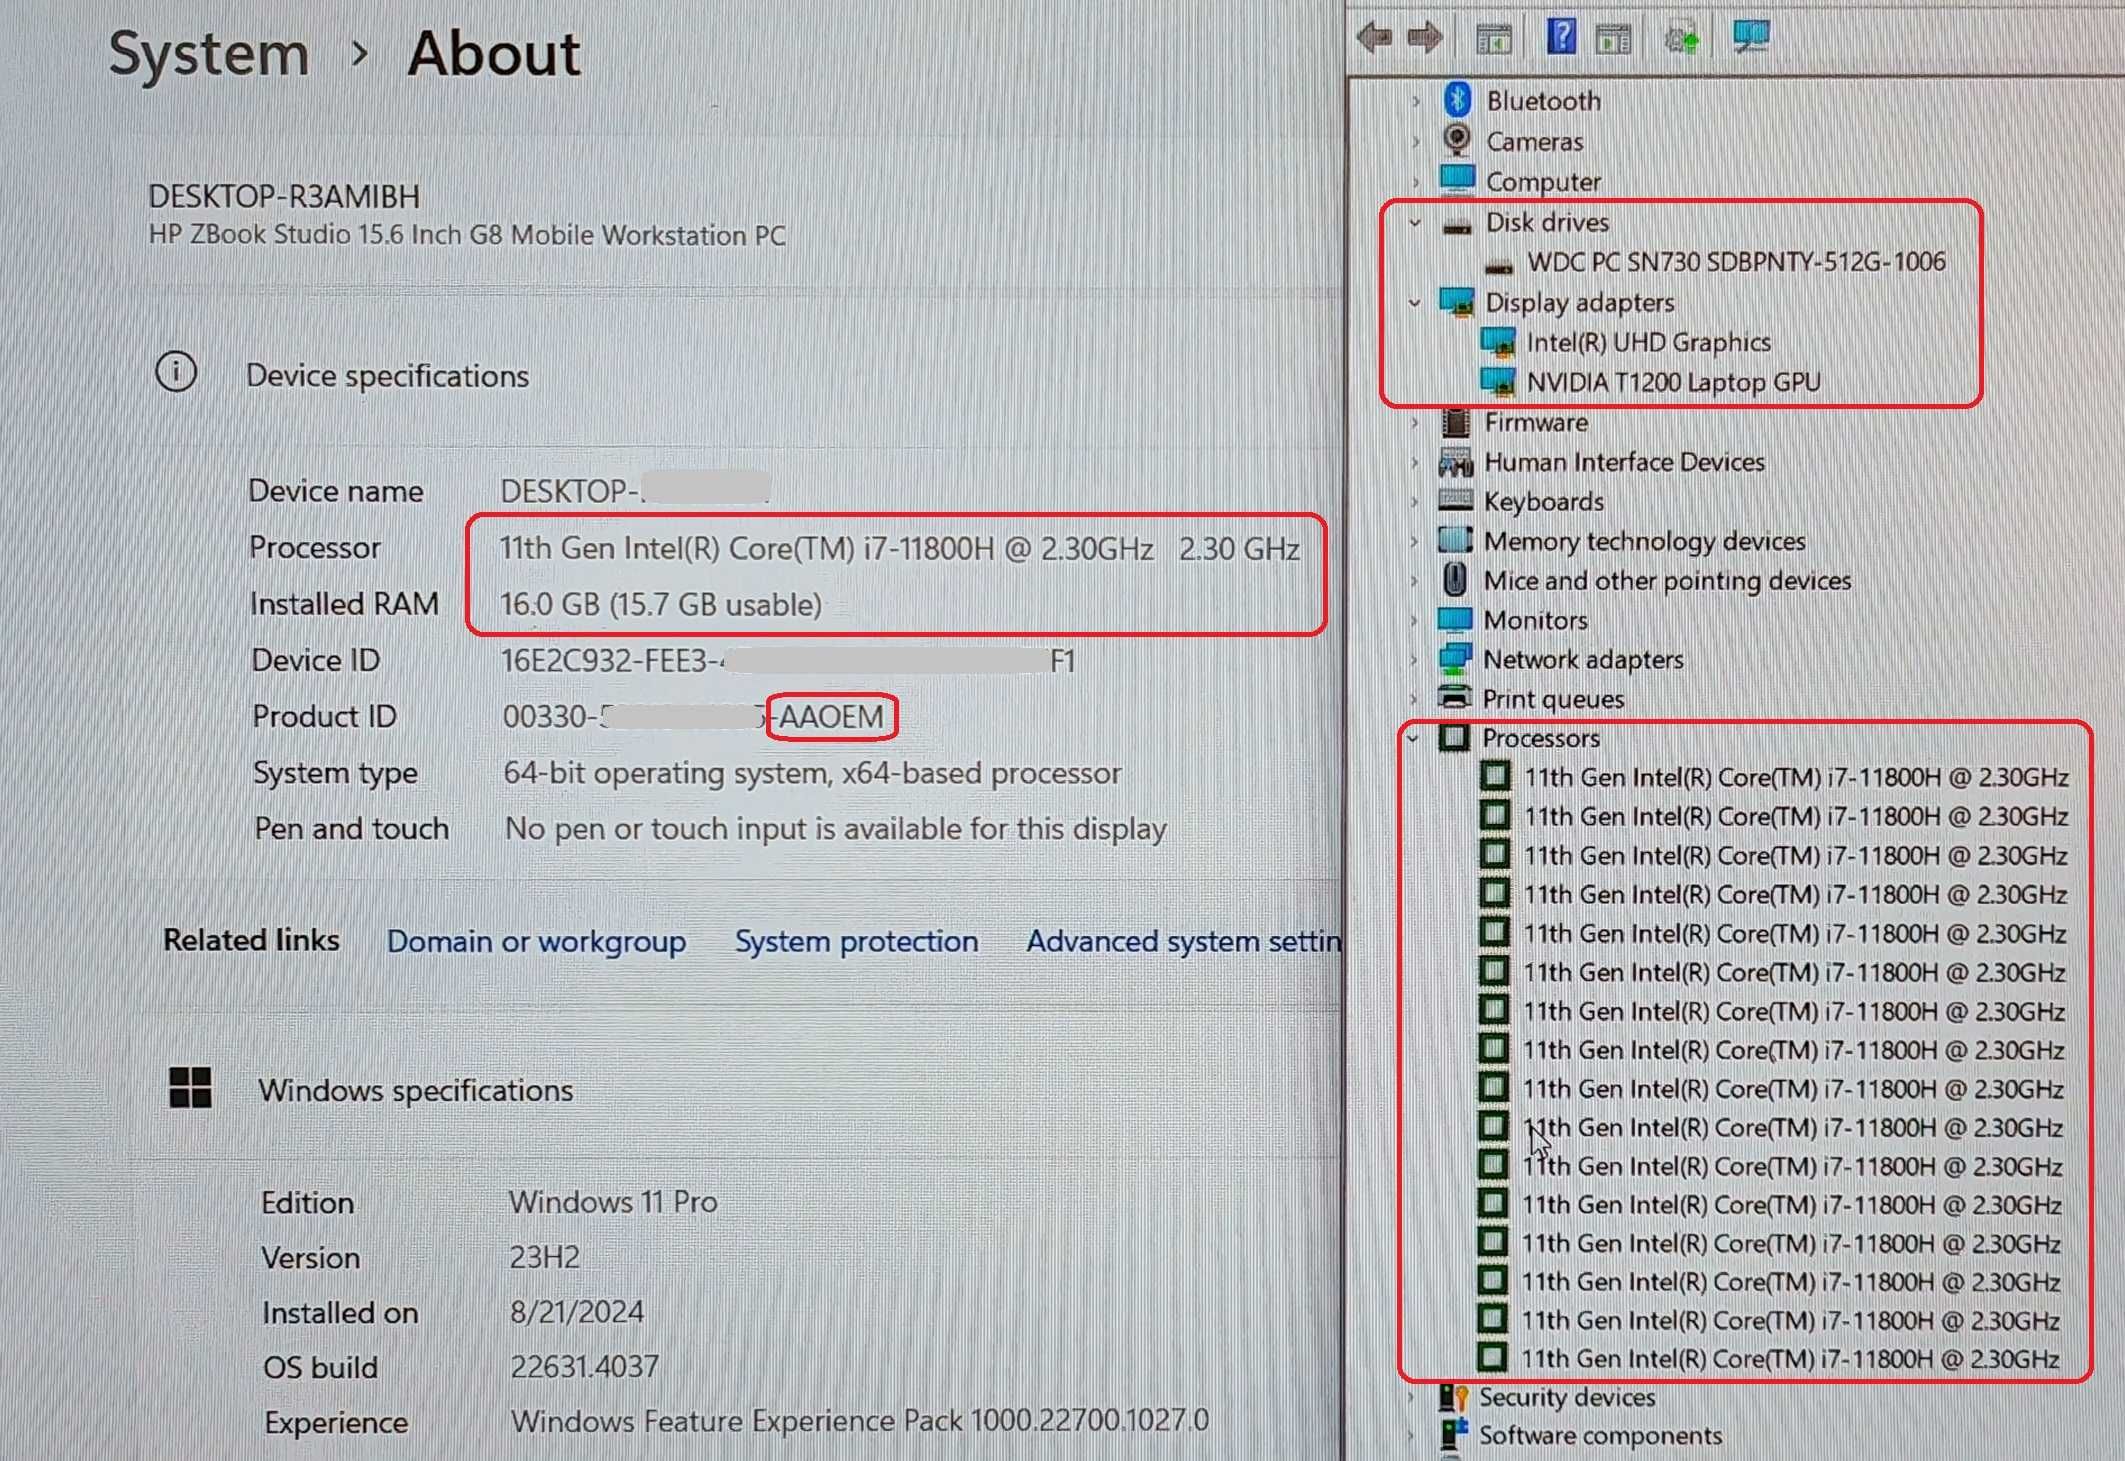Go back to System in breadcrumb
2125x1461 pixels.
209,54
